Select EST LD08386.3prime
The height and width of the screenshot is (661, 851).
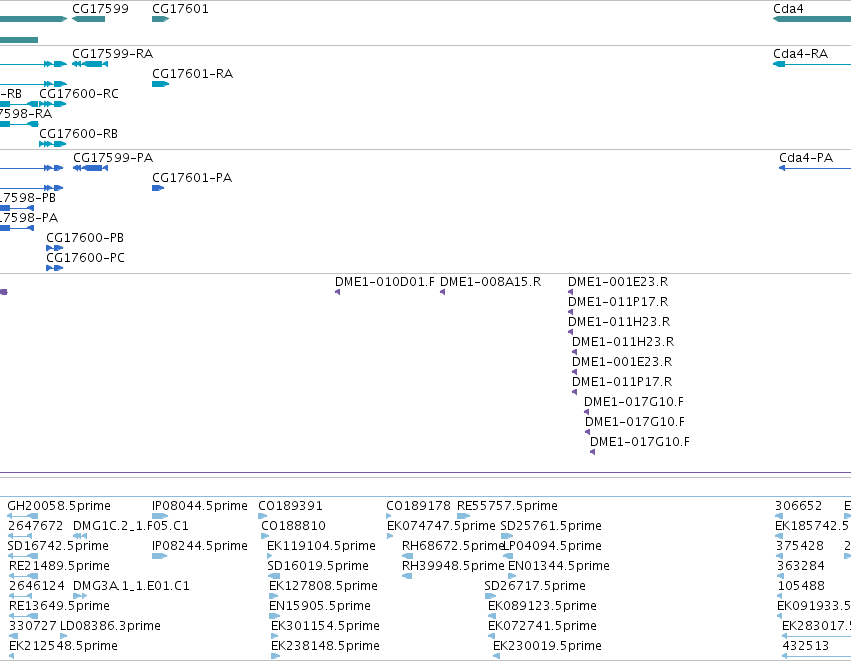110,626
